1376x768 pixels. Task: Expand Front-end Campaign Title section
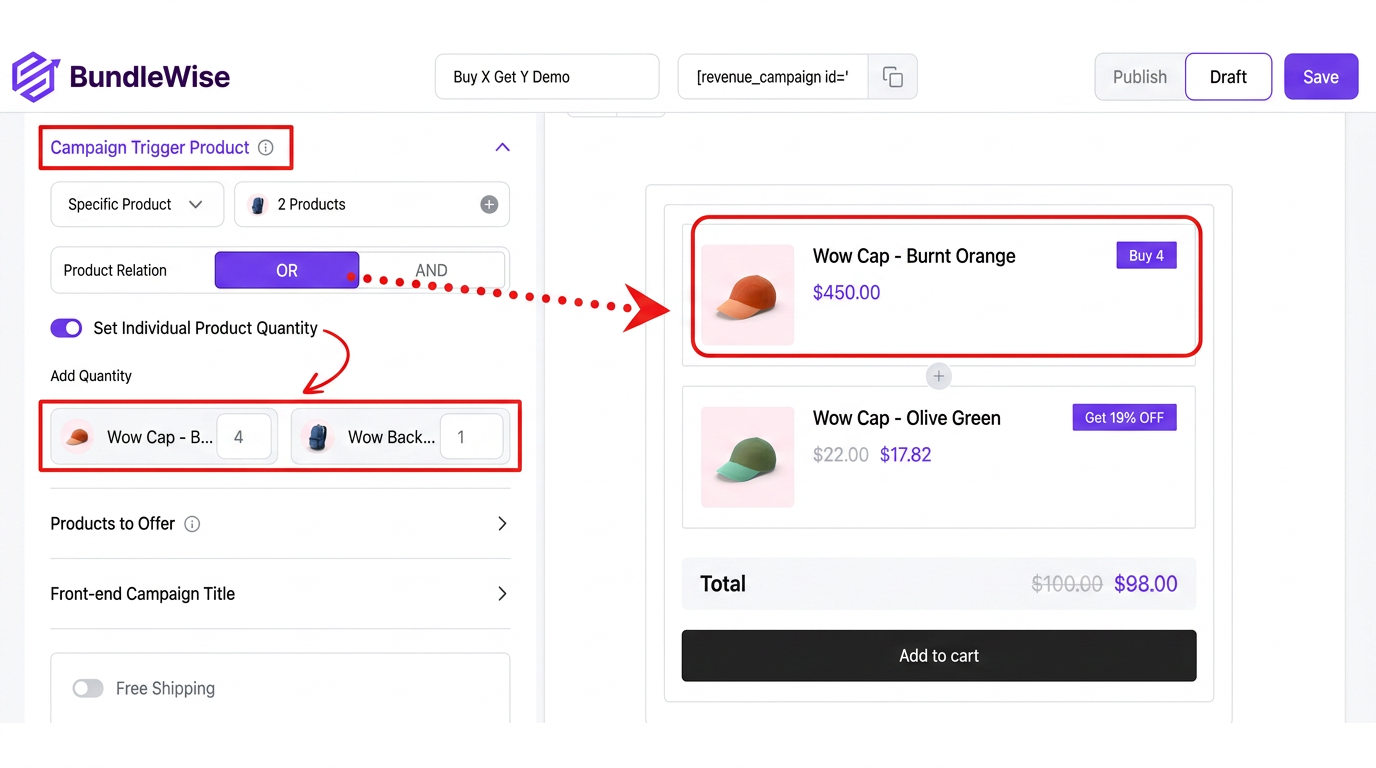tap(502, 594)
